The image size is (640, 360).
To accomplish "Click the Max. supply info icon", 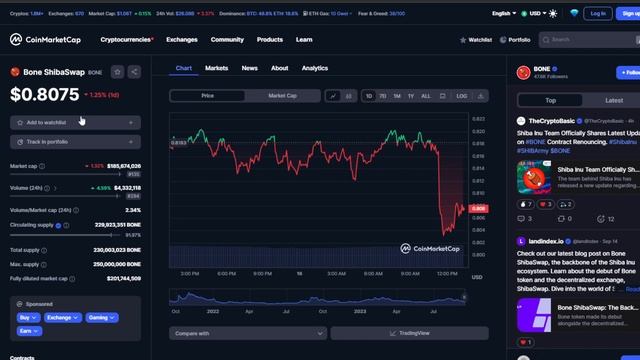I will coord(44,264).
